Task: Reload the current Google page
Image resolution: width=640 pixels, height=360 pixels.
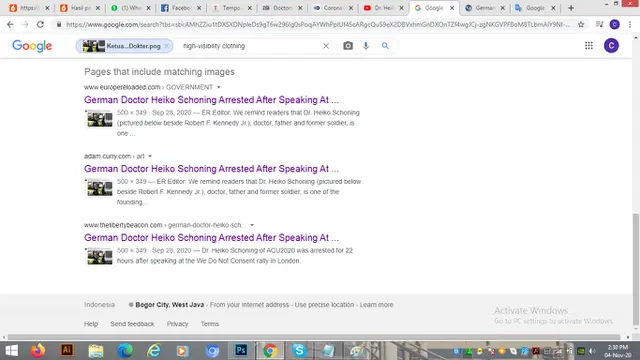Action: click(40, 24)
